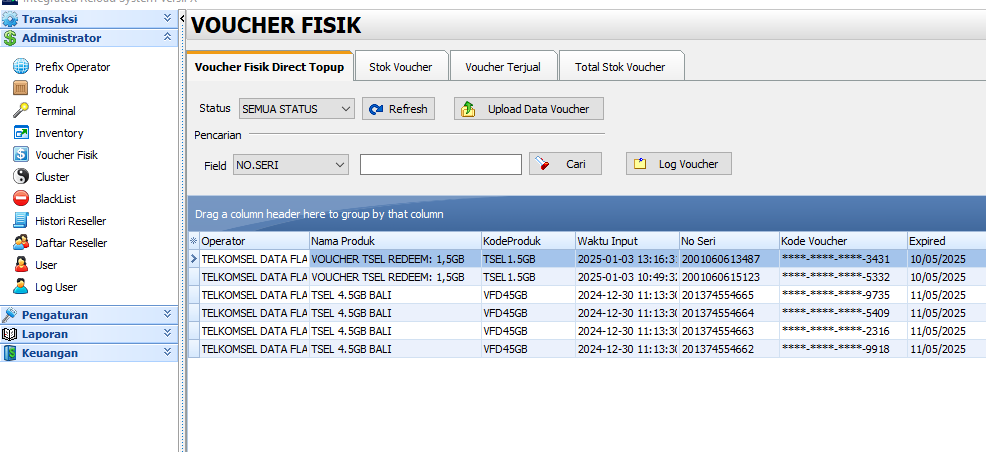Sort by Nama Produk column header
The width and height of the screenshot is (986, 452).
(396, 241)
